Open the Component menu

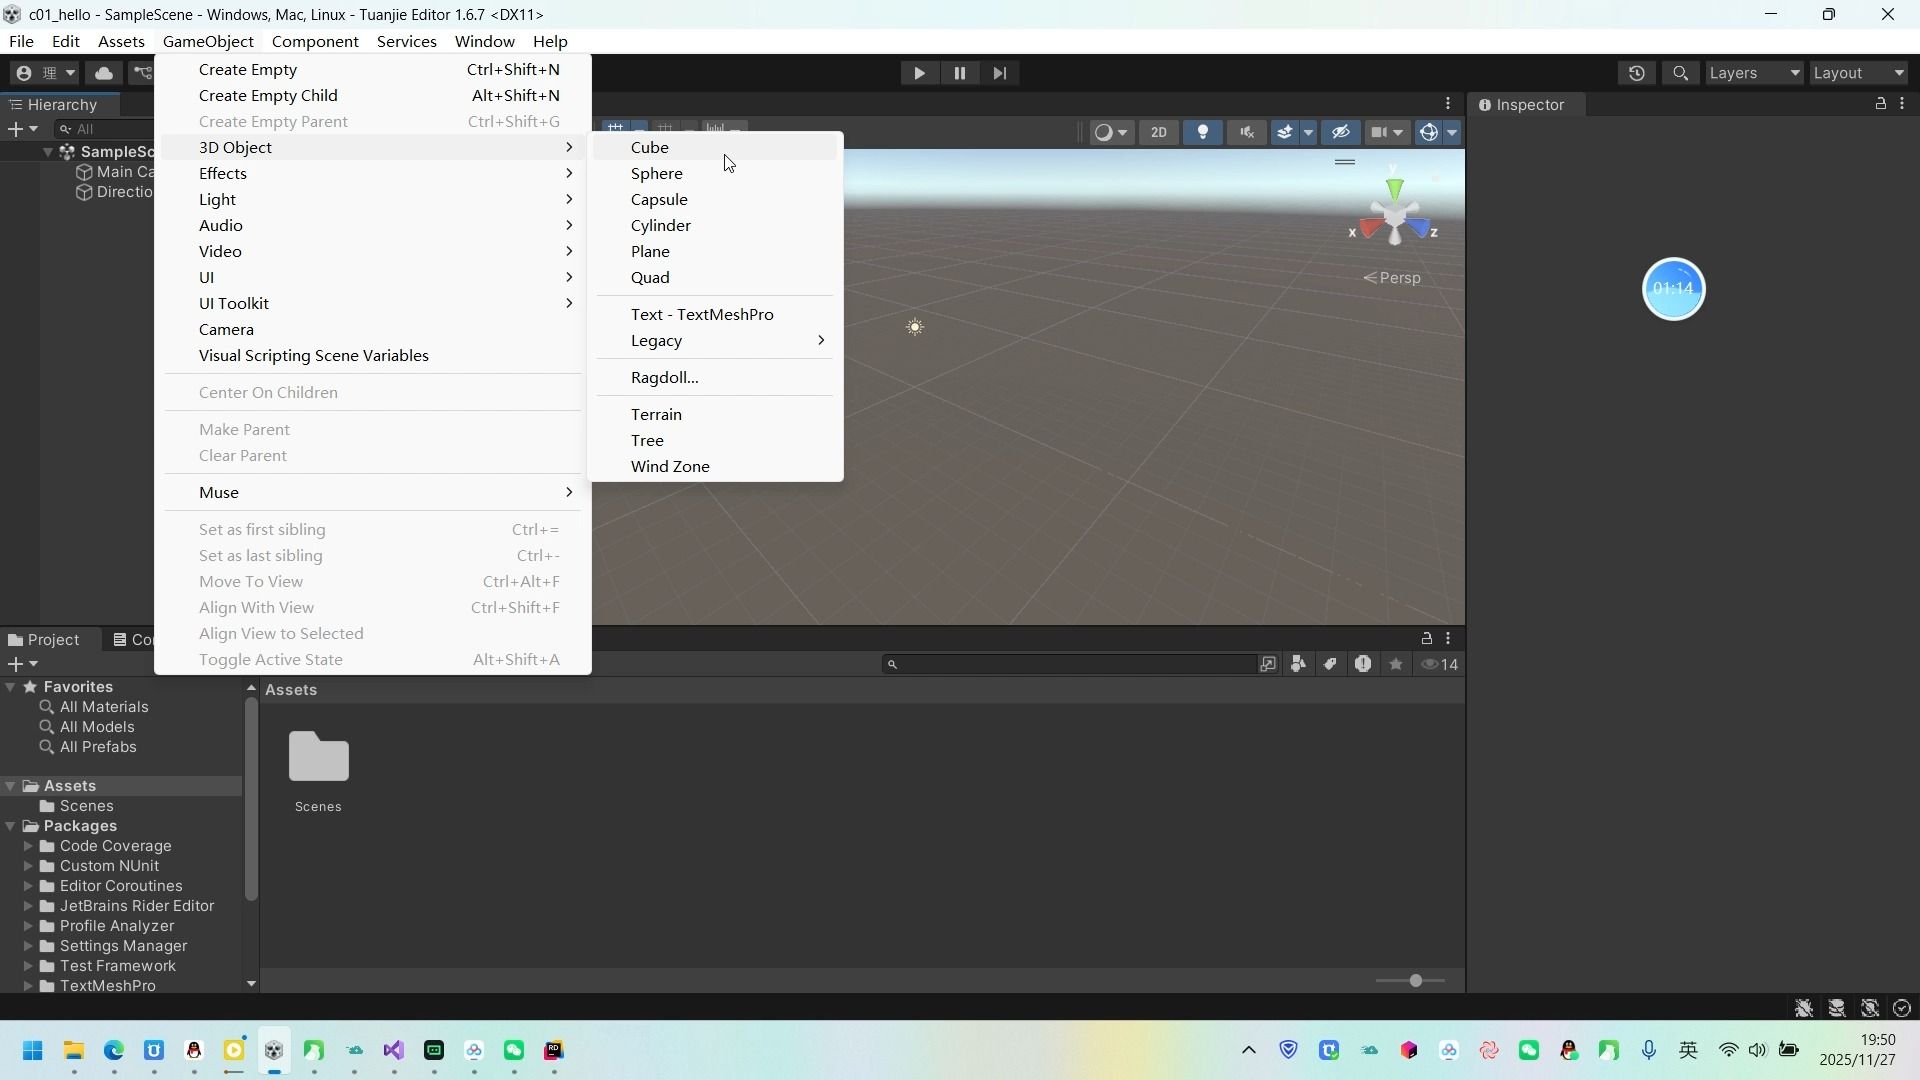314,41
